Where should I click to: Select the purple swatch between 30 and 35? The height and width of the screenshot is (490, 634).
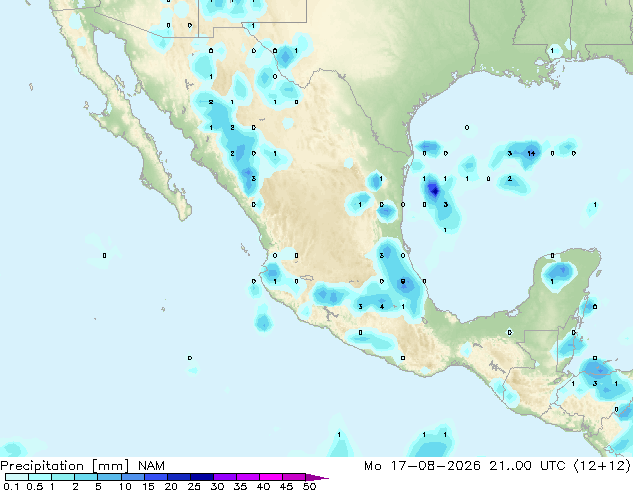pos(225,477)
